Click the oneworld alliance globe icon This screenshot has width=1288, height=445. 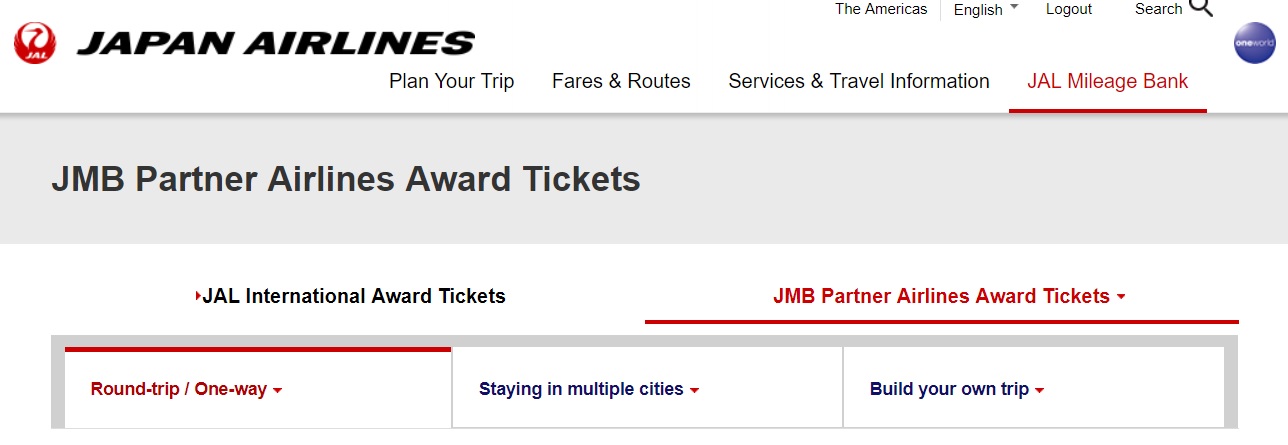tap(1254, 43)
